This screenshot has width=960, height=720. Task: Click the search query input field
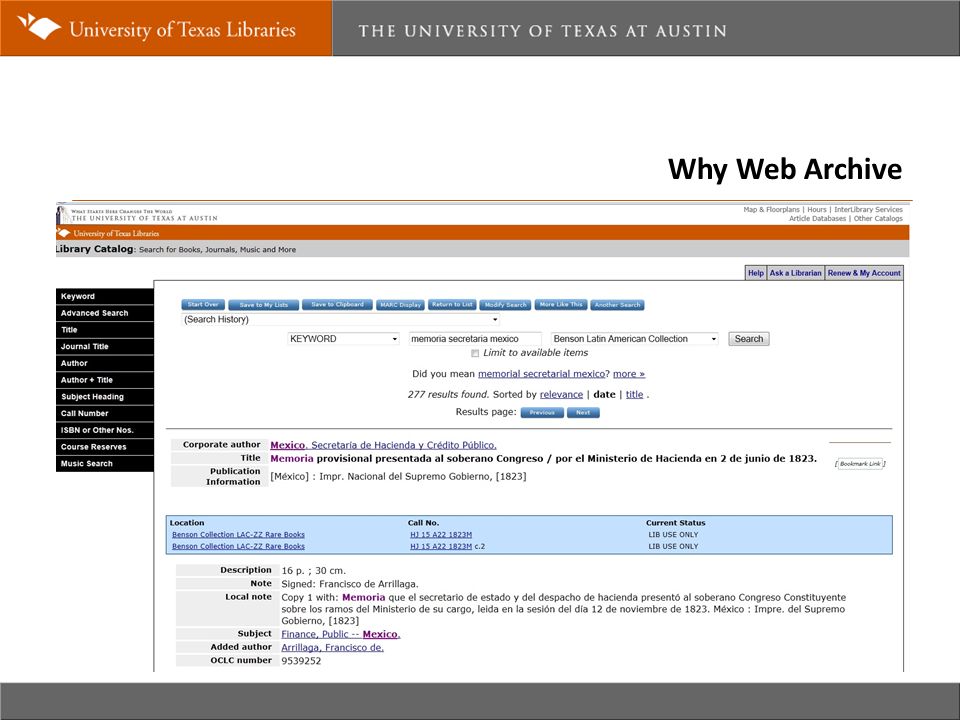pyautogui.click(x=474, y=339)
